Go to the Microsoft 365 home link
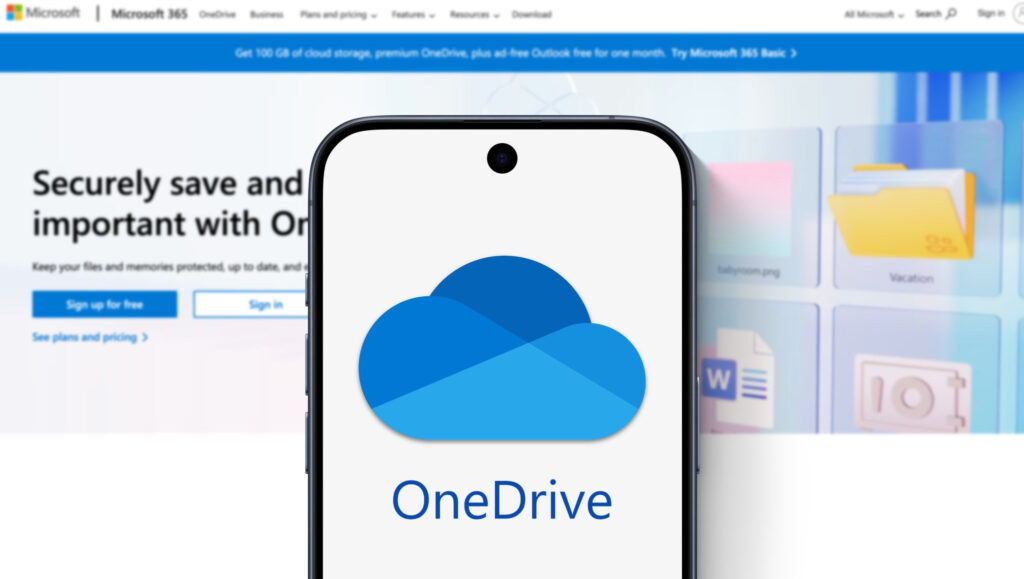Viewport: 1024px width, 579px height. point(149,14)
